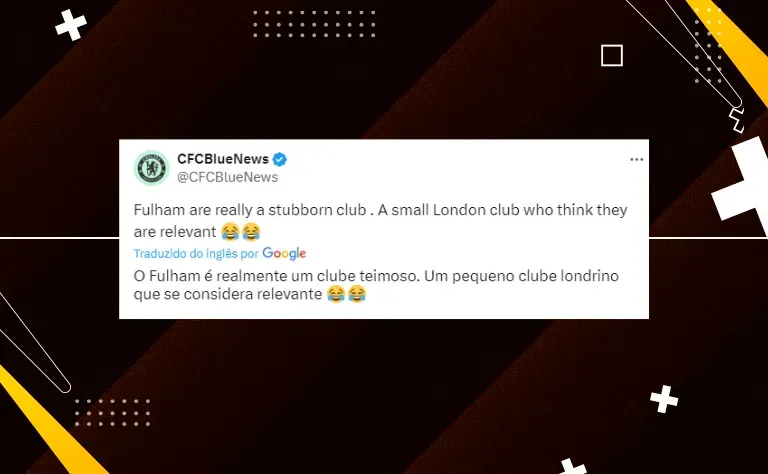The width and height of the screenshot is (768, 474).
Task: Click the white plus sign at lower right
Action: click(x=664, y=399)
